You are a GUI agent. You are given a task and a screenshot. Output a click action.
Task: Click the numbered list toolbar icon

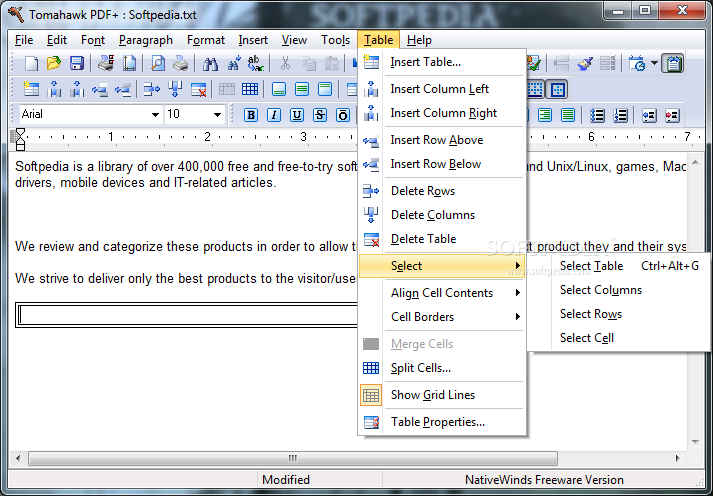[x=620, y=115]
